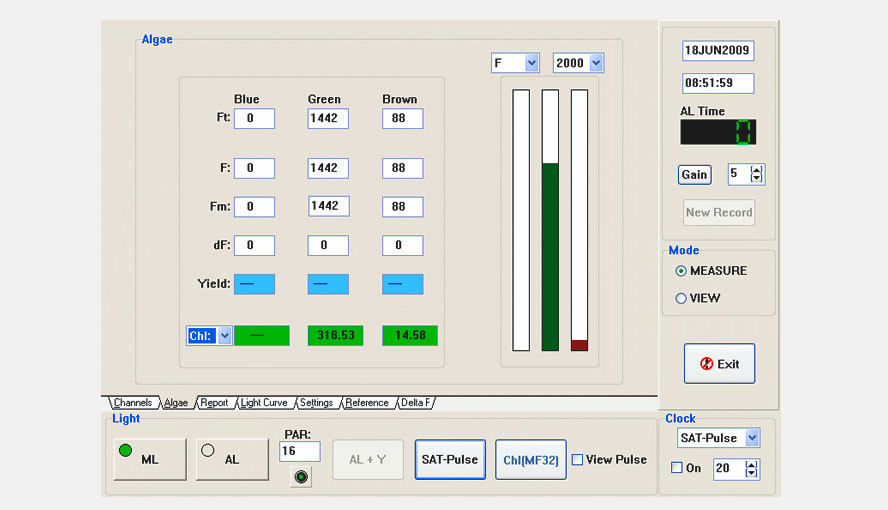Image resolution: width=888 pixels, height=510 pixels.
Task: Select the VIEW mode radio button
Action: pyautogui.click(x=681, y=298)
